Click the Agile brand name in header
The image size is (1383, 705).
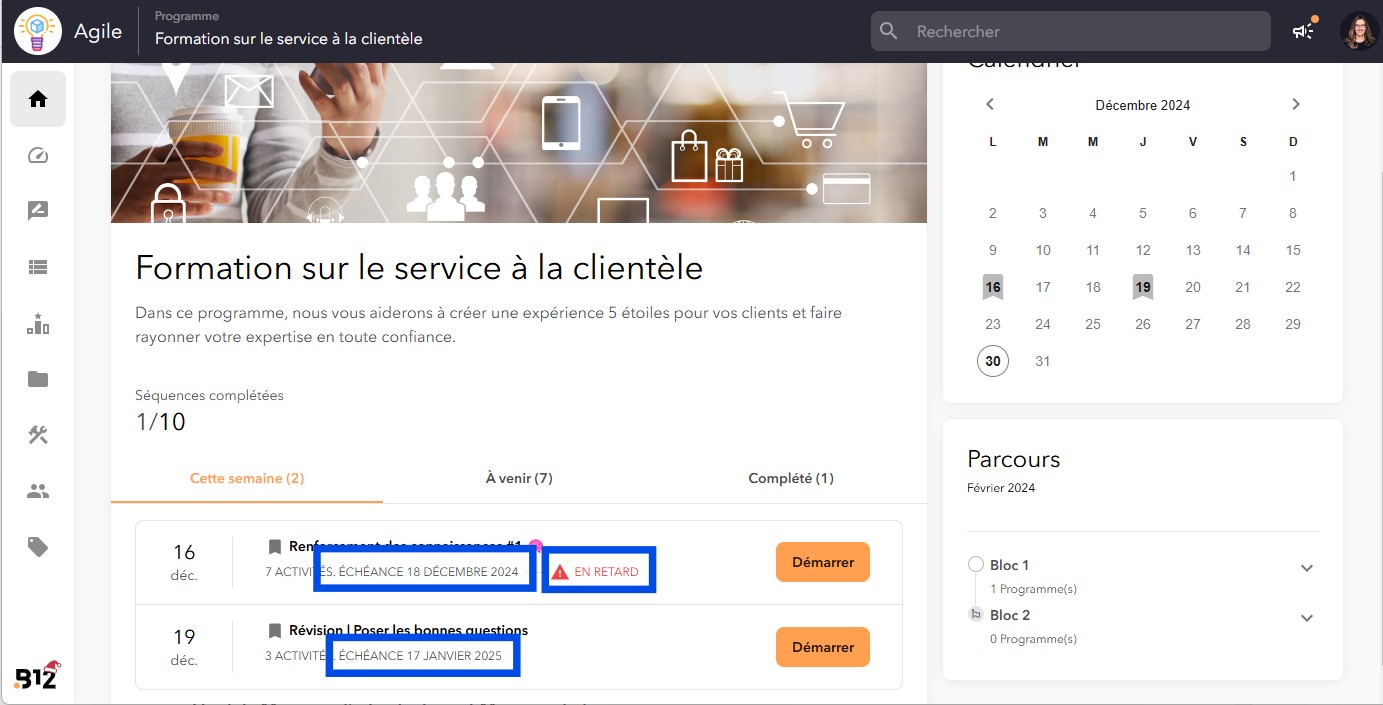pyautogui.click(x=98, y=31)
